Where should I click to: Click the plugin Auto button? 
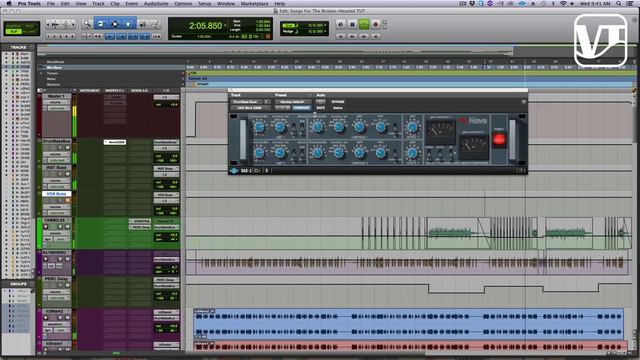point(321,102)
